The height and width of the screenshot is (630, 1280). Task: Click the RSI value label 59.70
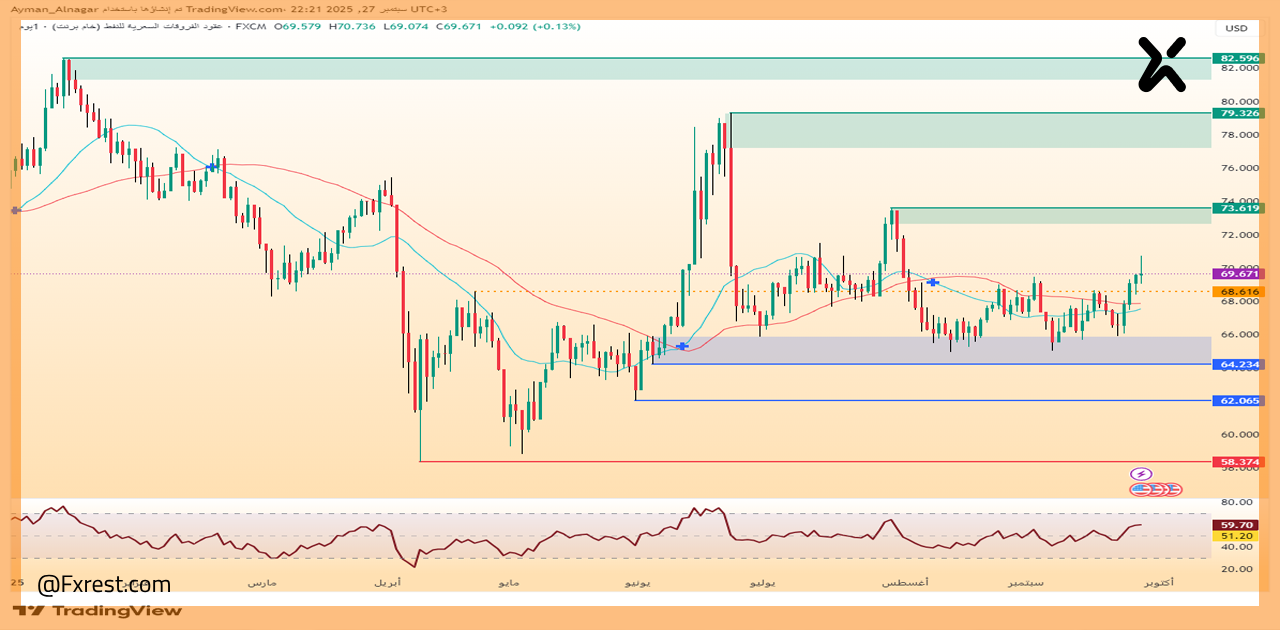click(1239, 524)
